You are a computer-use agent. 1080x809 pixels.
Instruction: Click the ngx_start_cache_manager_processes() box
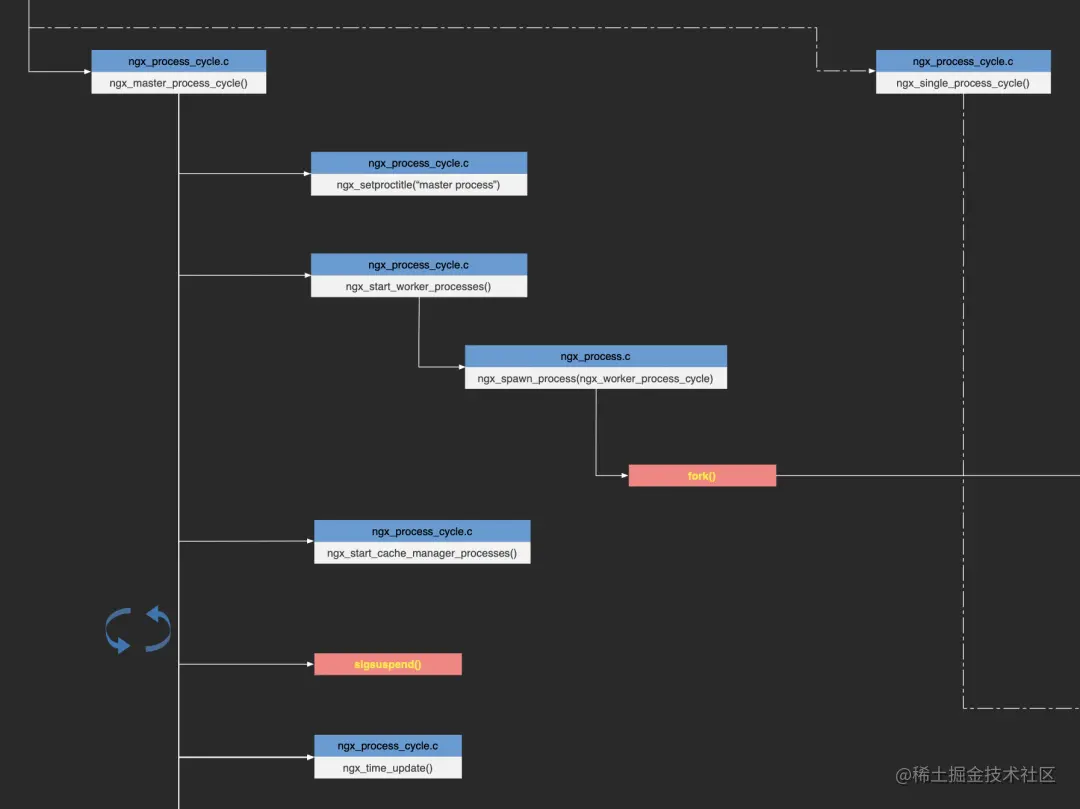pos(422,553)
